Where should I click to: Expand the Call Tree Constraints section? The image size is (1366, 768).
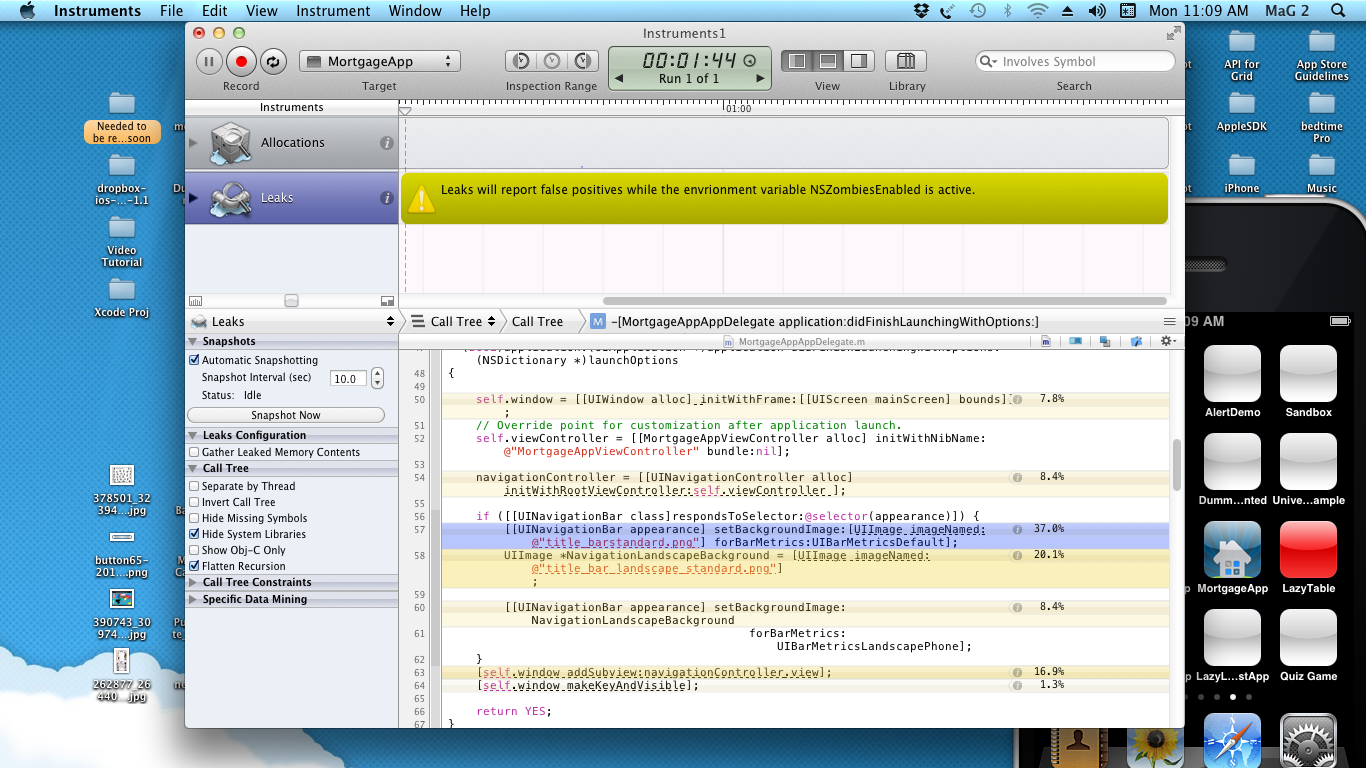(193, 582)
